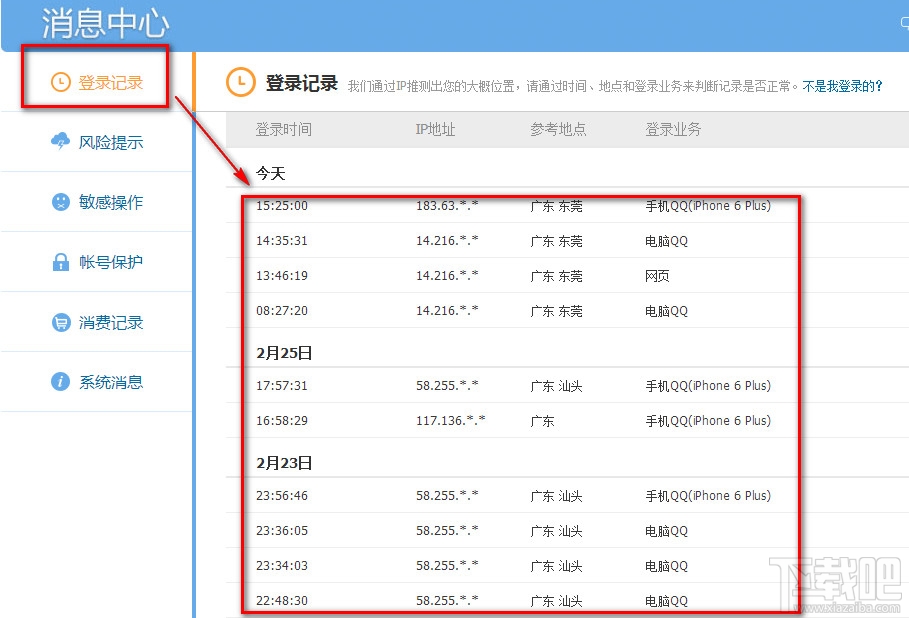Click the face icon for 敏感操作
The height and width of the screenshot is (618, 909).
[x=61, y=202]
